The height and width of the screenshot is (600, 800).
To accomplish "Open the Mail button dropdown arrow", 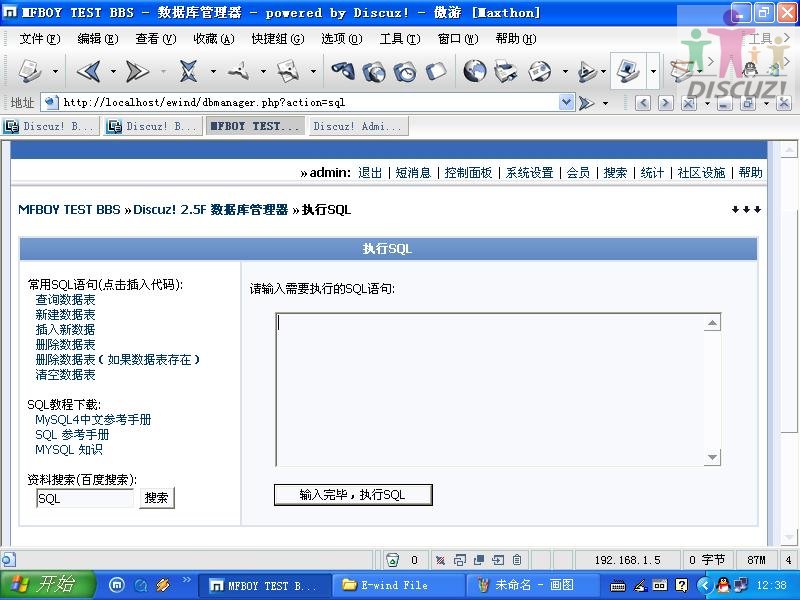I will (565, 71).
